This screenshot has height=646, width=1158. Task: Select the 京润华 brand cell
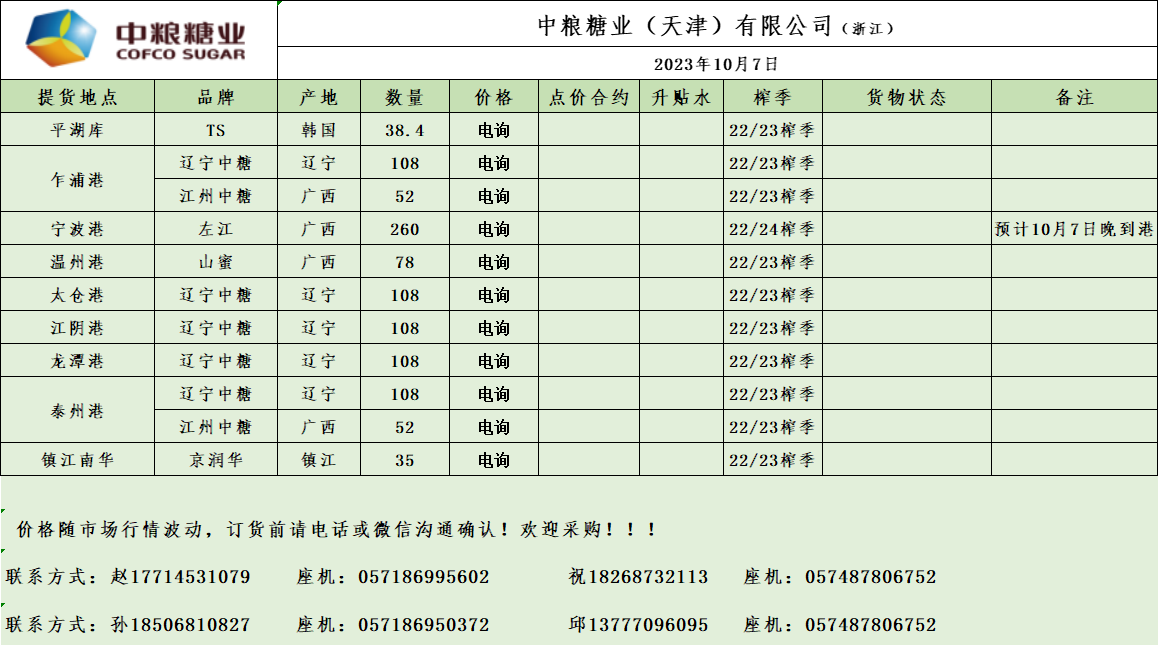216,460
